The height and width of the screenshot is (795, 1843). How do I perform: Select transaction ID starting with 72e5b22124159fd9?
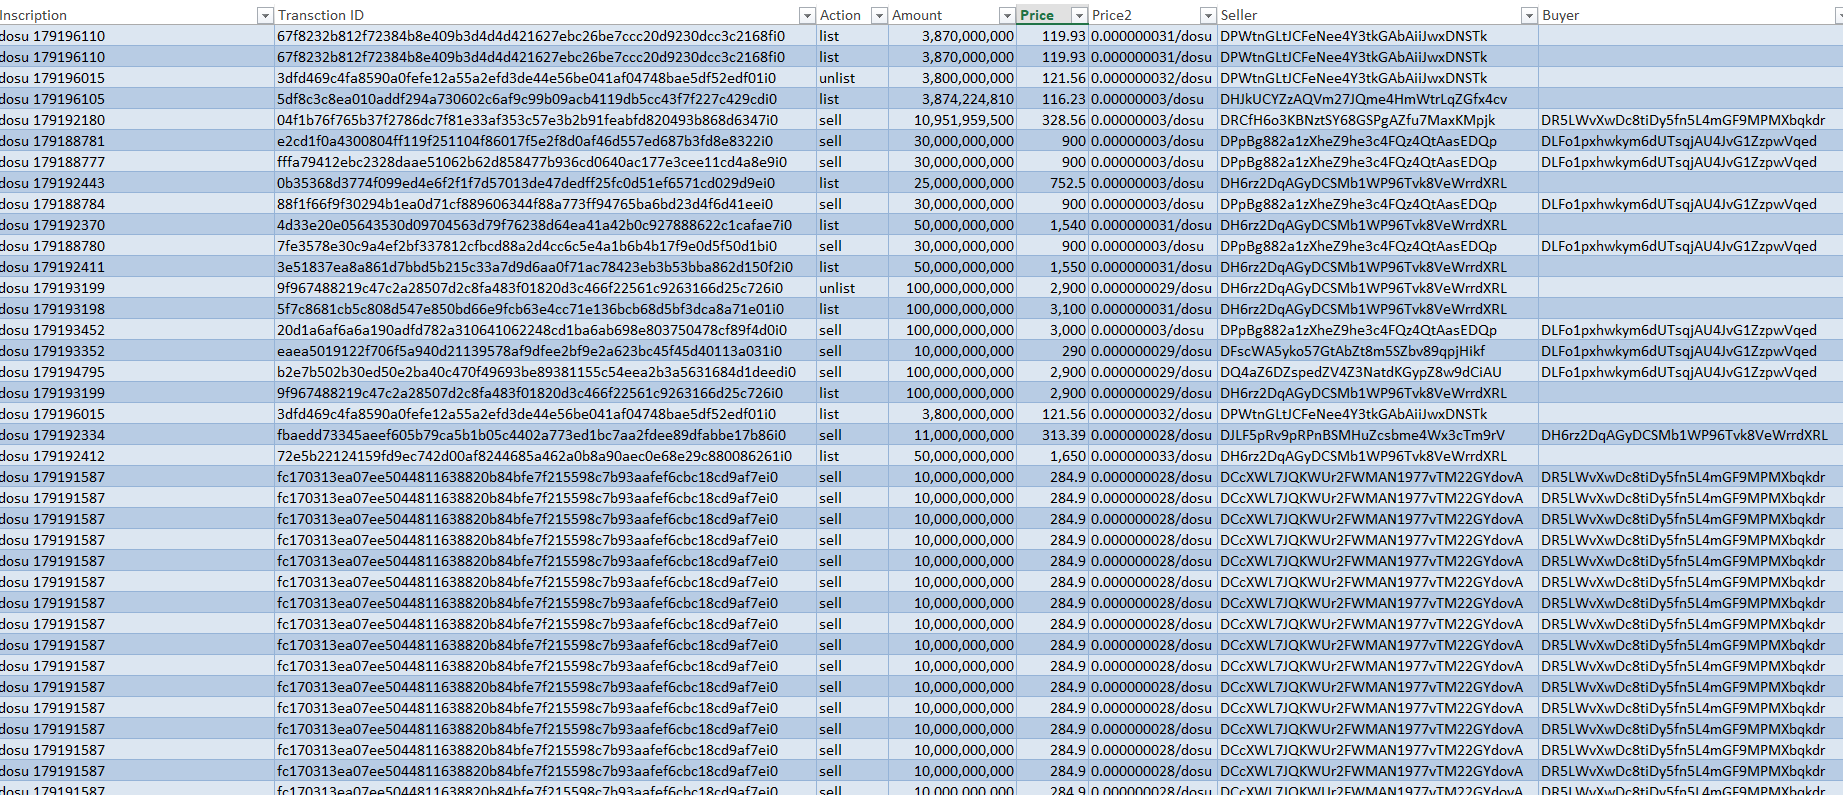pyautogui.click(x=545, y=456)
